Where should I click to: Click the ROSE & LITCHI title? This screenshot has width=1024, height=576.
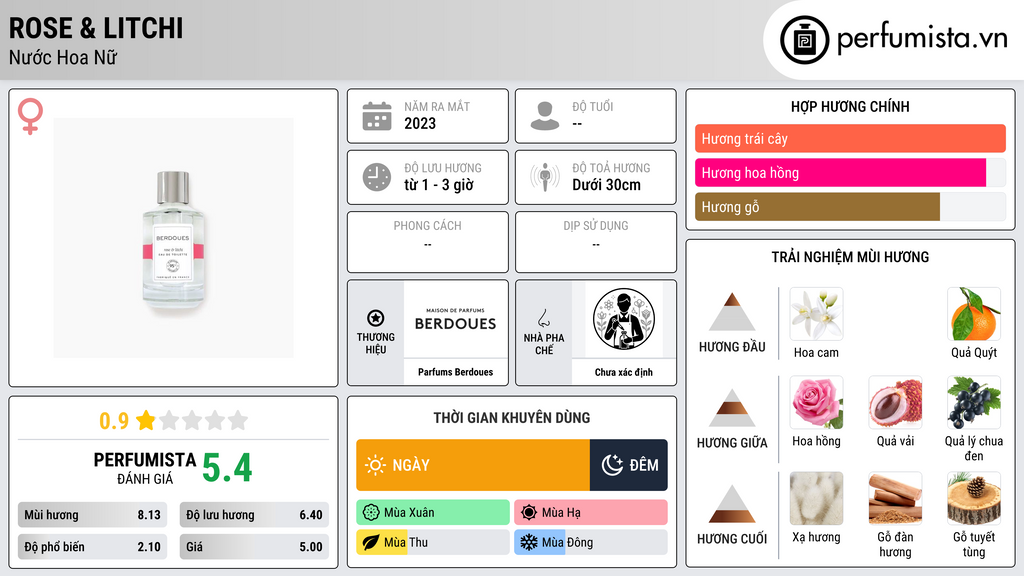(x=96, y=28)
